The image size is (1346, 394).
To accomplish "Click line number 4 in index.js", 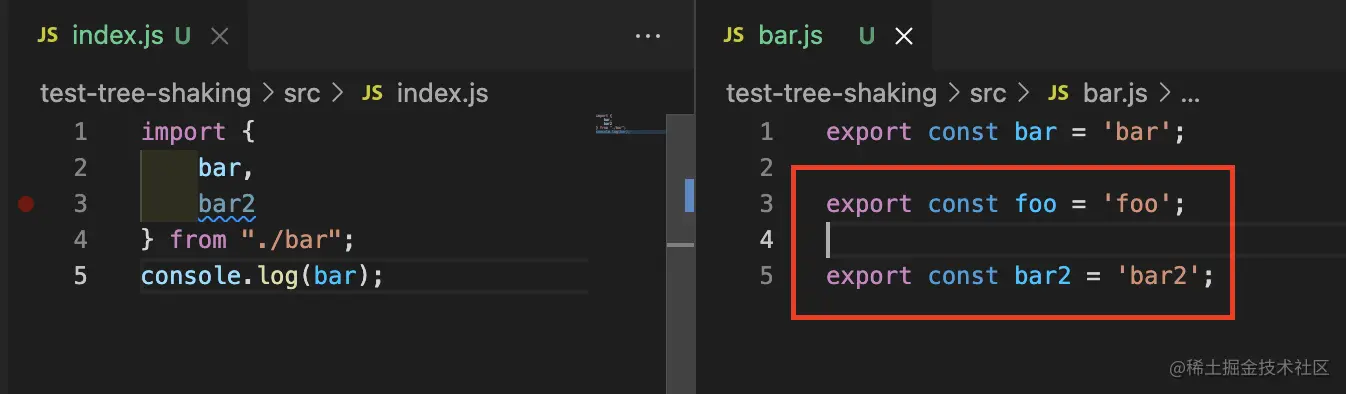I will (x=80, y=240).
